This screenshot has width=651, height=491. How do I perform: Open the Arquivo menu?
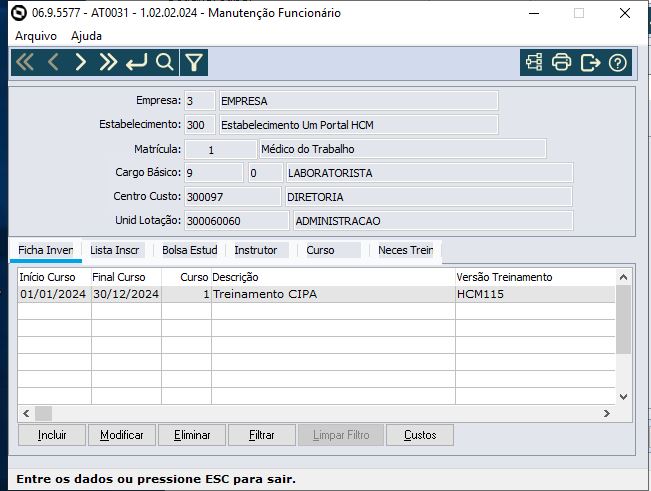coord(36,36)
